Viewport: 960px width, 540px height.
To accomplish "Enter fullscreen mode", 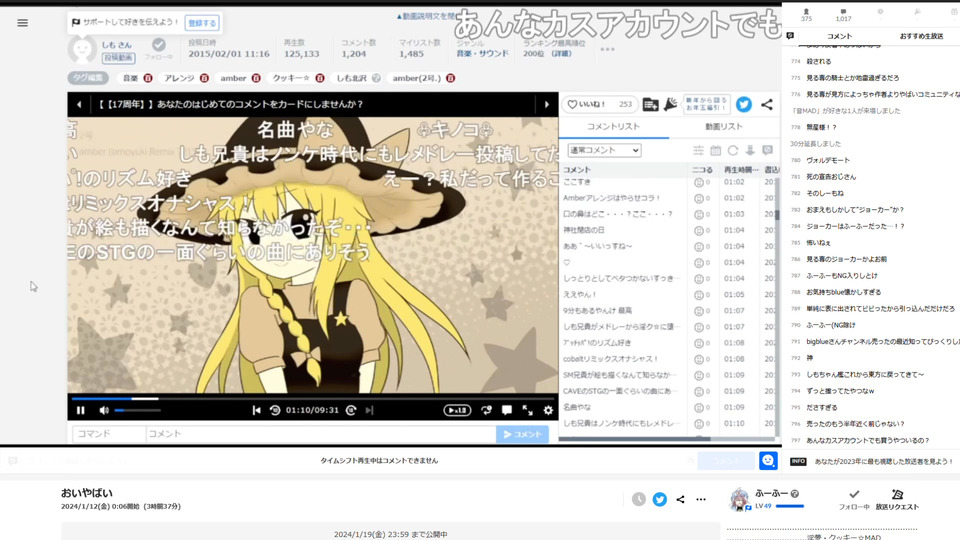I will tap(527, 410).
